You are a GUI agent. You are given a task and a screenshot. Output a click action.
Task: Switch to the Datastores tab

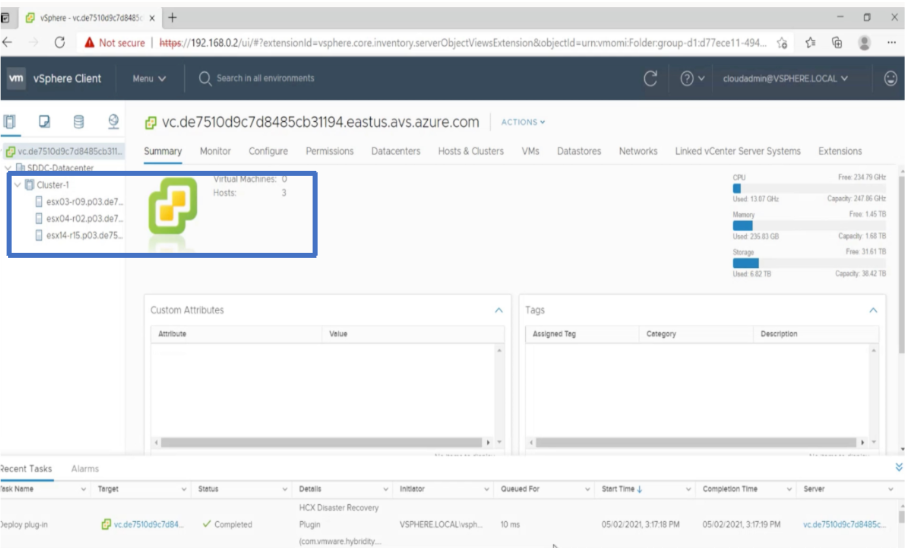pyautogui.click(x=579, y=151)
